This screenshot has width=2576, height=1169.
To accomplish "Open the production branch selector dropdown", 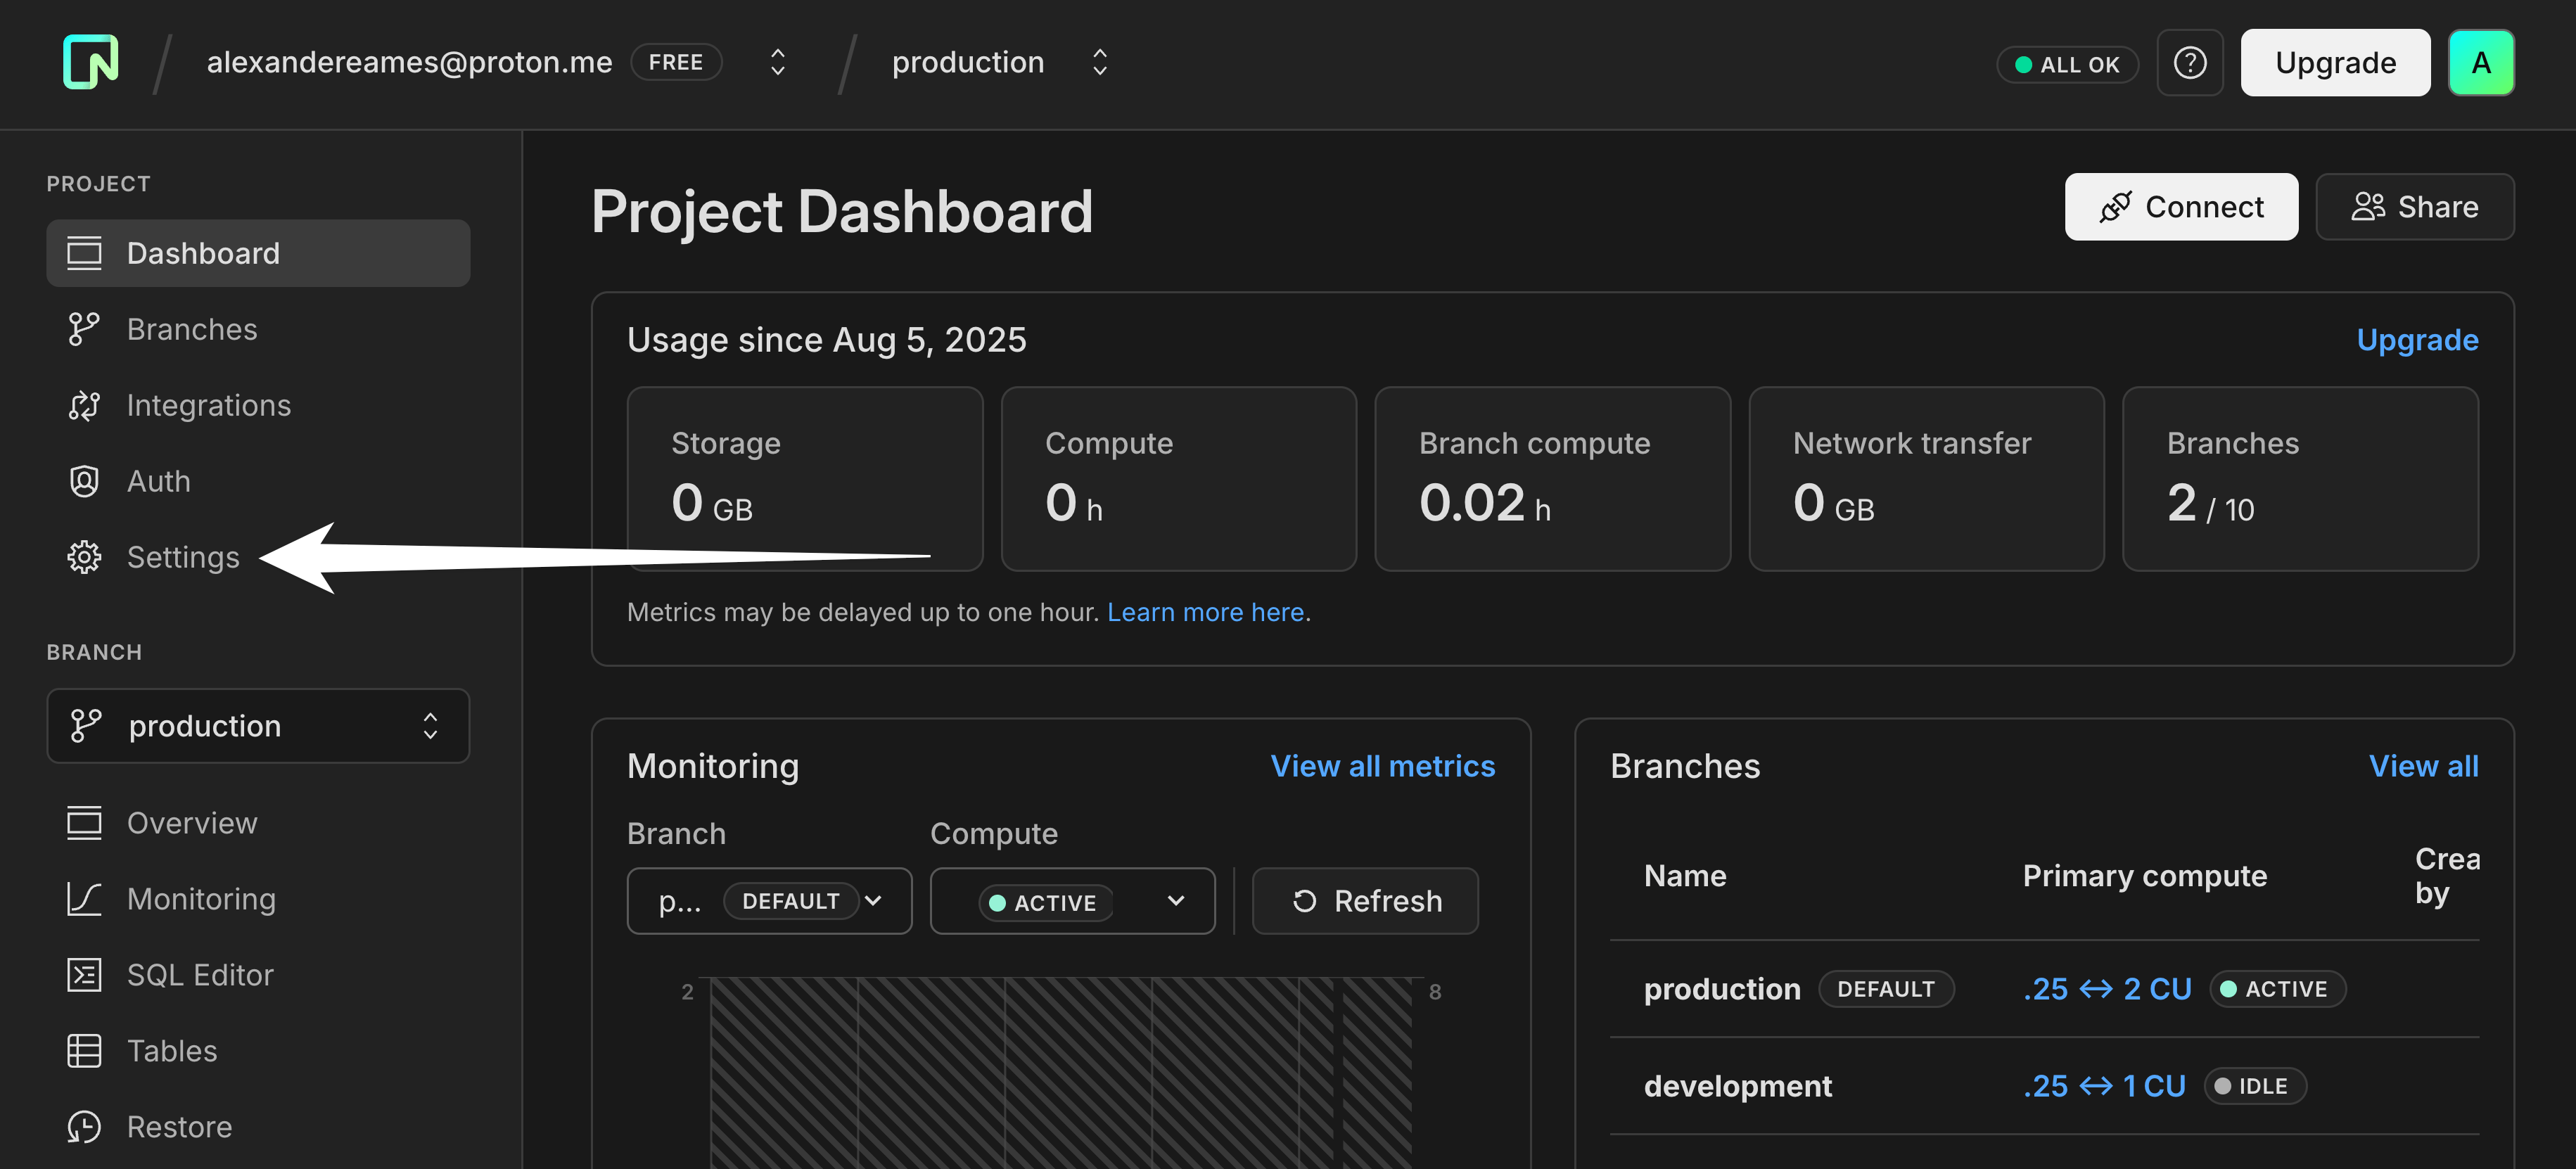I will 258,726.
